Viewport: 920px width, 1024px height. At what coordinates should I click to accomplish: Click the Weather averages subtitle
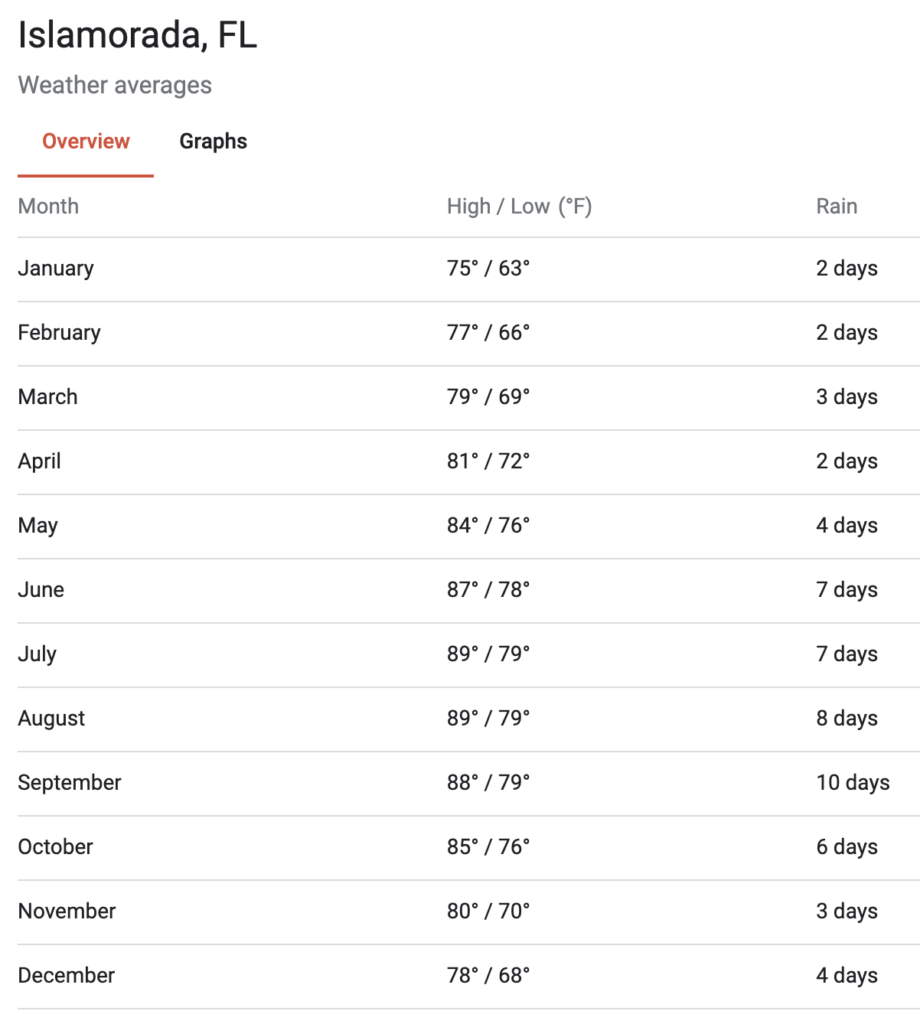click(115, 86)
